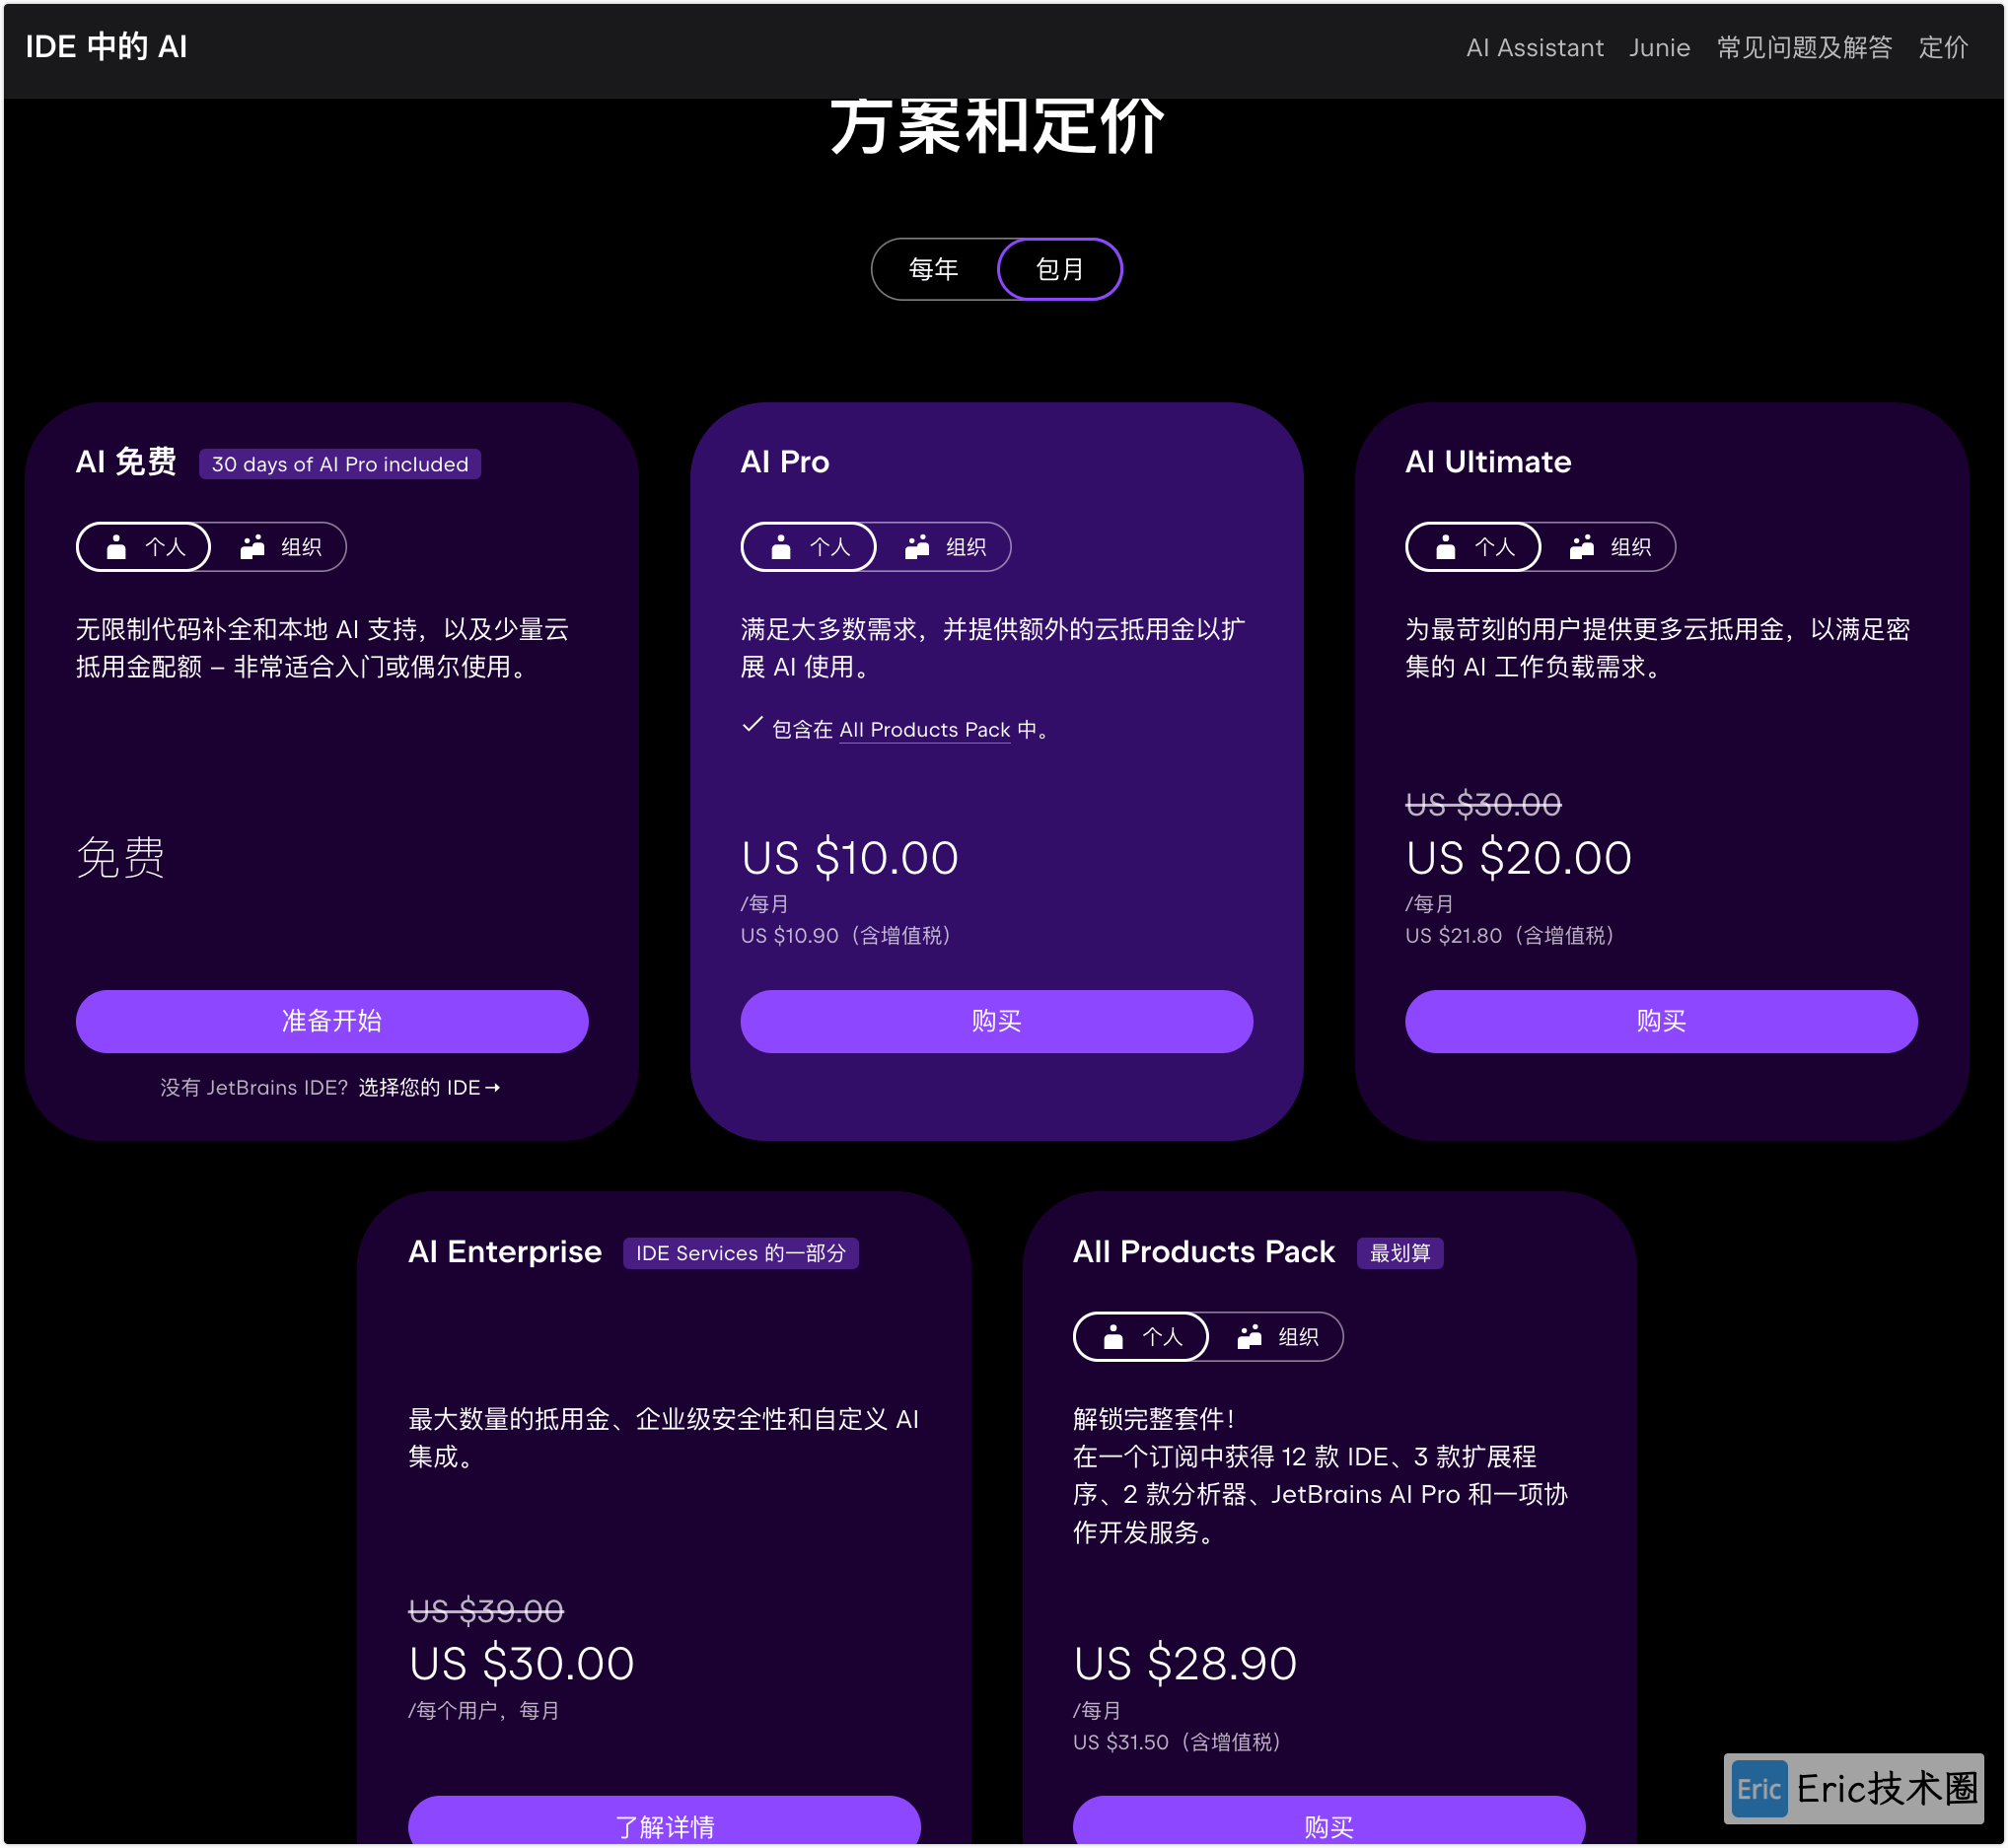2008x1848 pixels.
Task: Click 了解详情 in the AI Enterprise card
Action: [x=665, y=1822]
